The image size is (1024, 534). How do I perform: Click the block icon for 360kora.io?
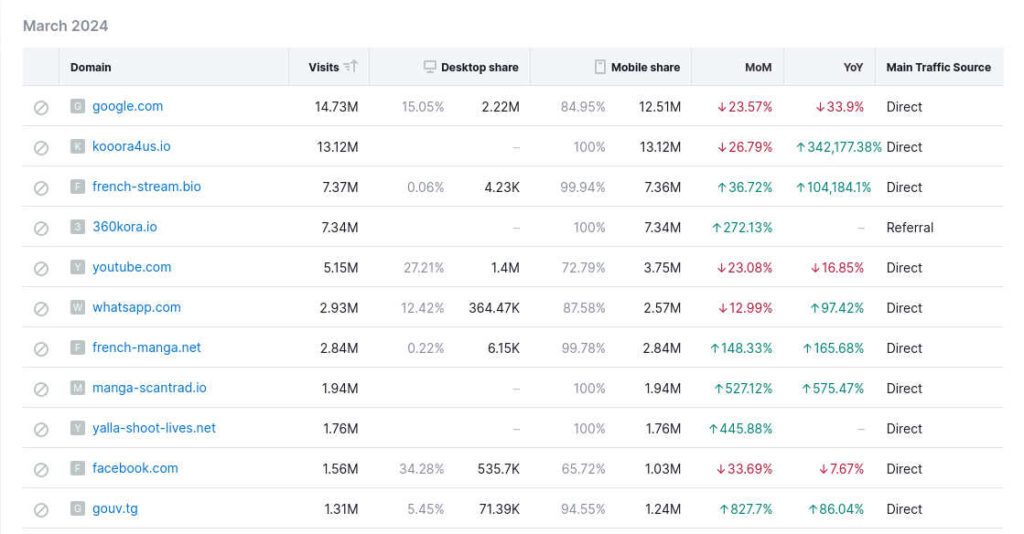tap(41, 228)
